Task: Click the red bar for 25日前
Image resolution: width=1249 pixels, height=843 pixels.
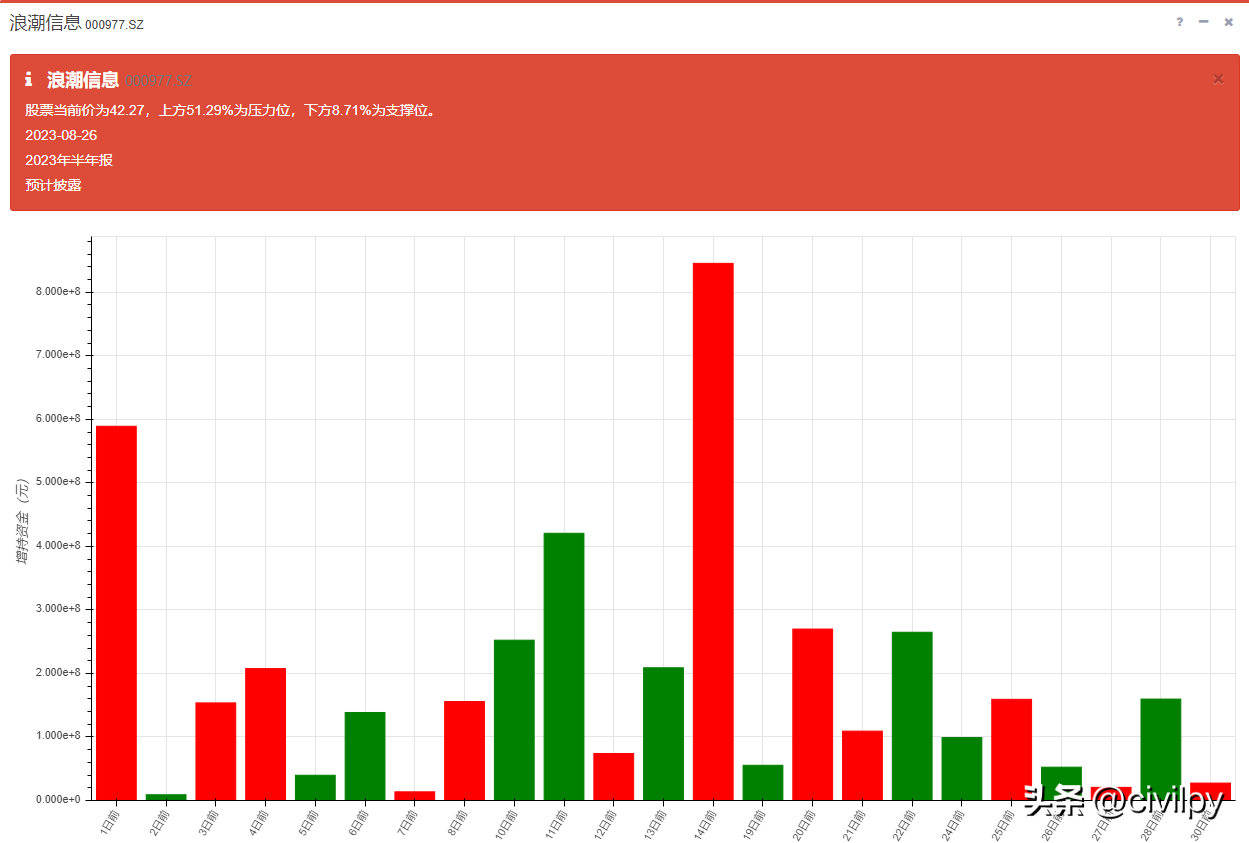Action: (x=1012, y=749)
